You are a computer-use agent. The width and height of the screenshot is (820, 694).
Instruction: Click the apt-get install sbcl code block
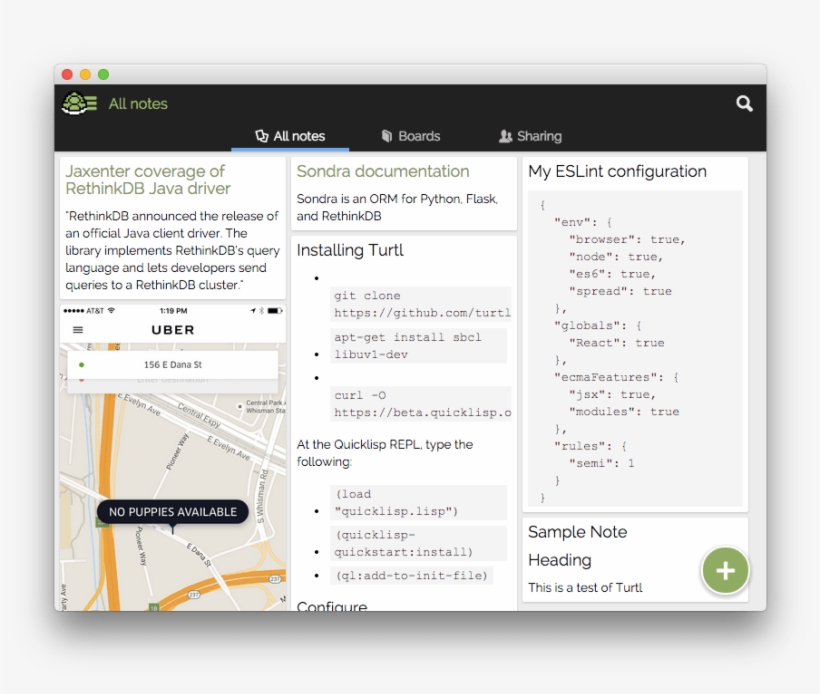(418, 346)
